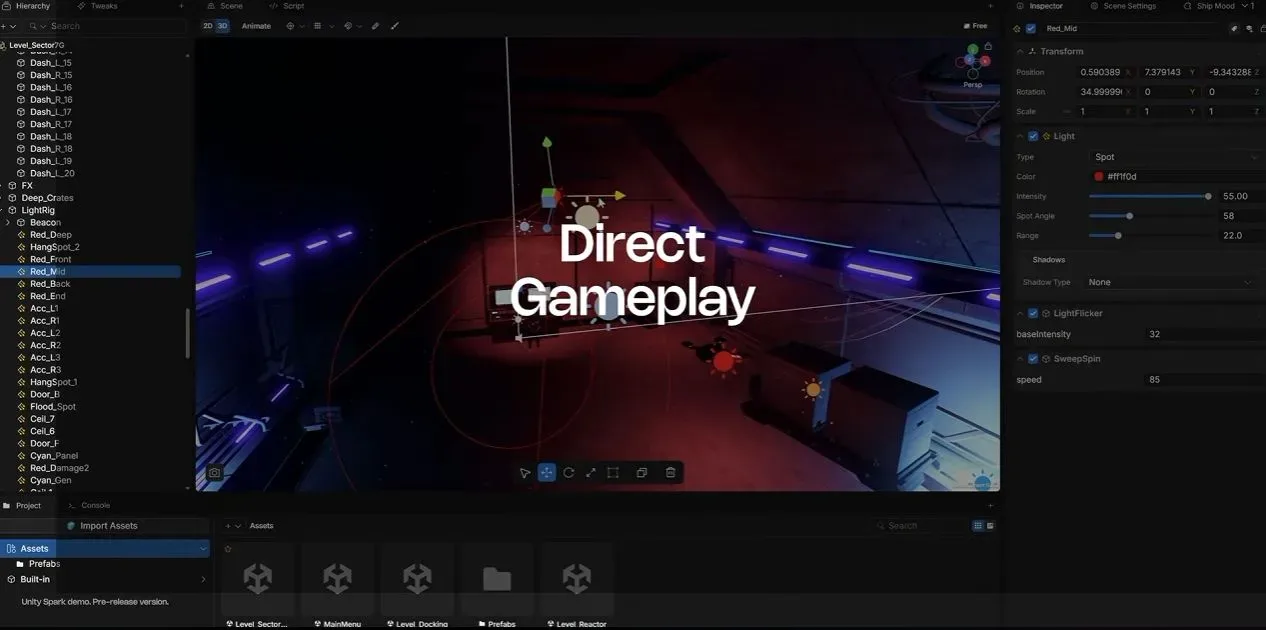
Task: Expand the Built-in folder arrow
Action: [203, 579]
